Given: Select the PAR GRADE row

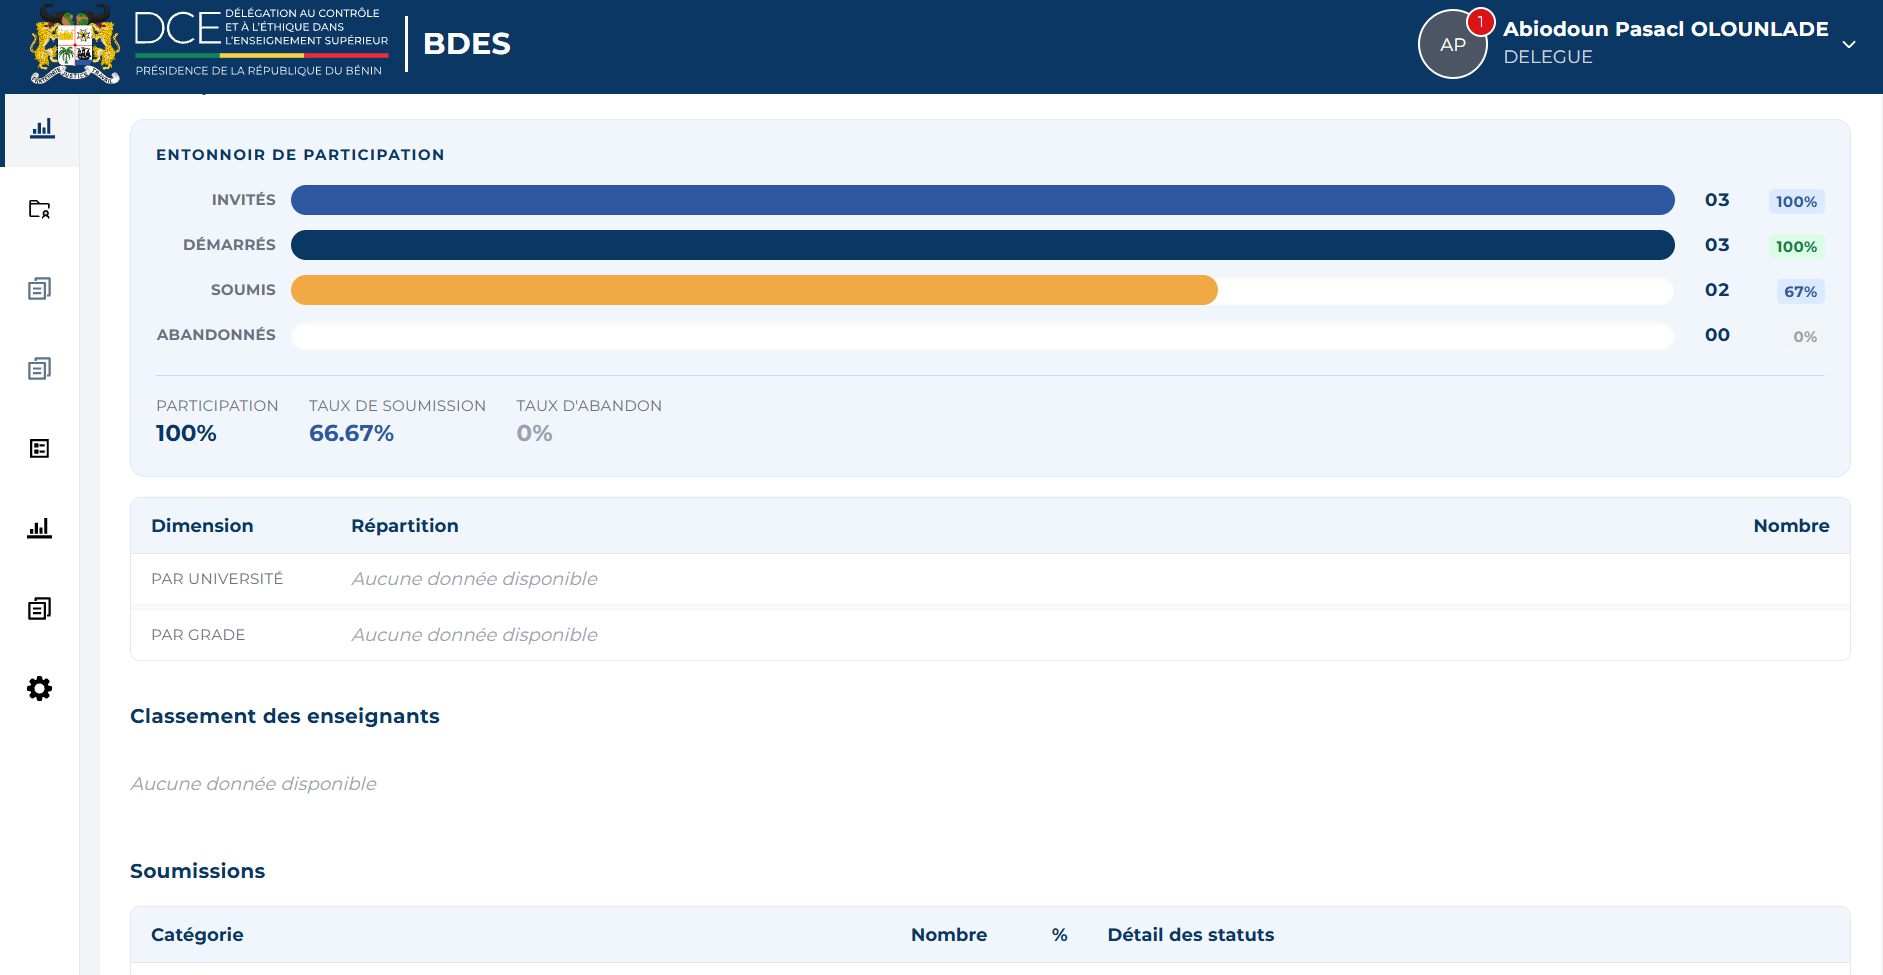Looking at the screenshot, I should pyautogui.click(x=990, y=635).
